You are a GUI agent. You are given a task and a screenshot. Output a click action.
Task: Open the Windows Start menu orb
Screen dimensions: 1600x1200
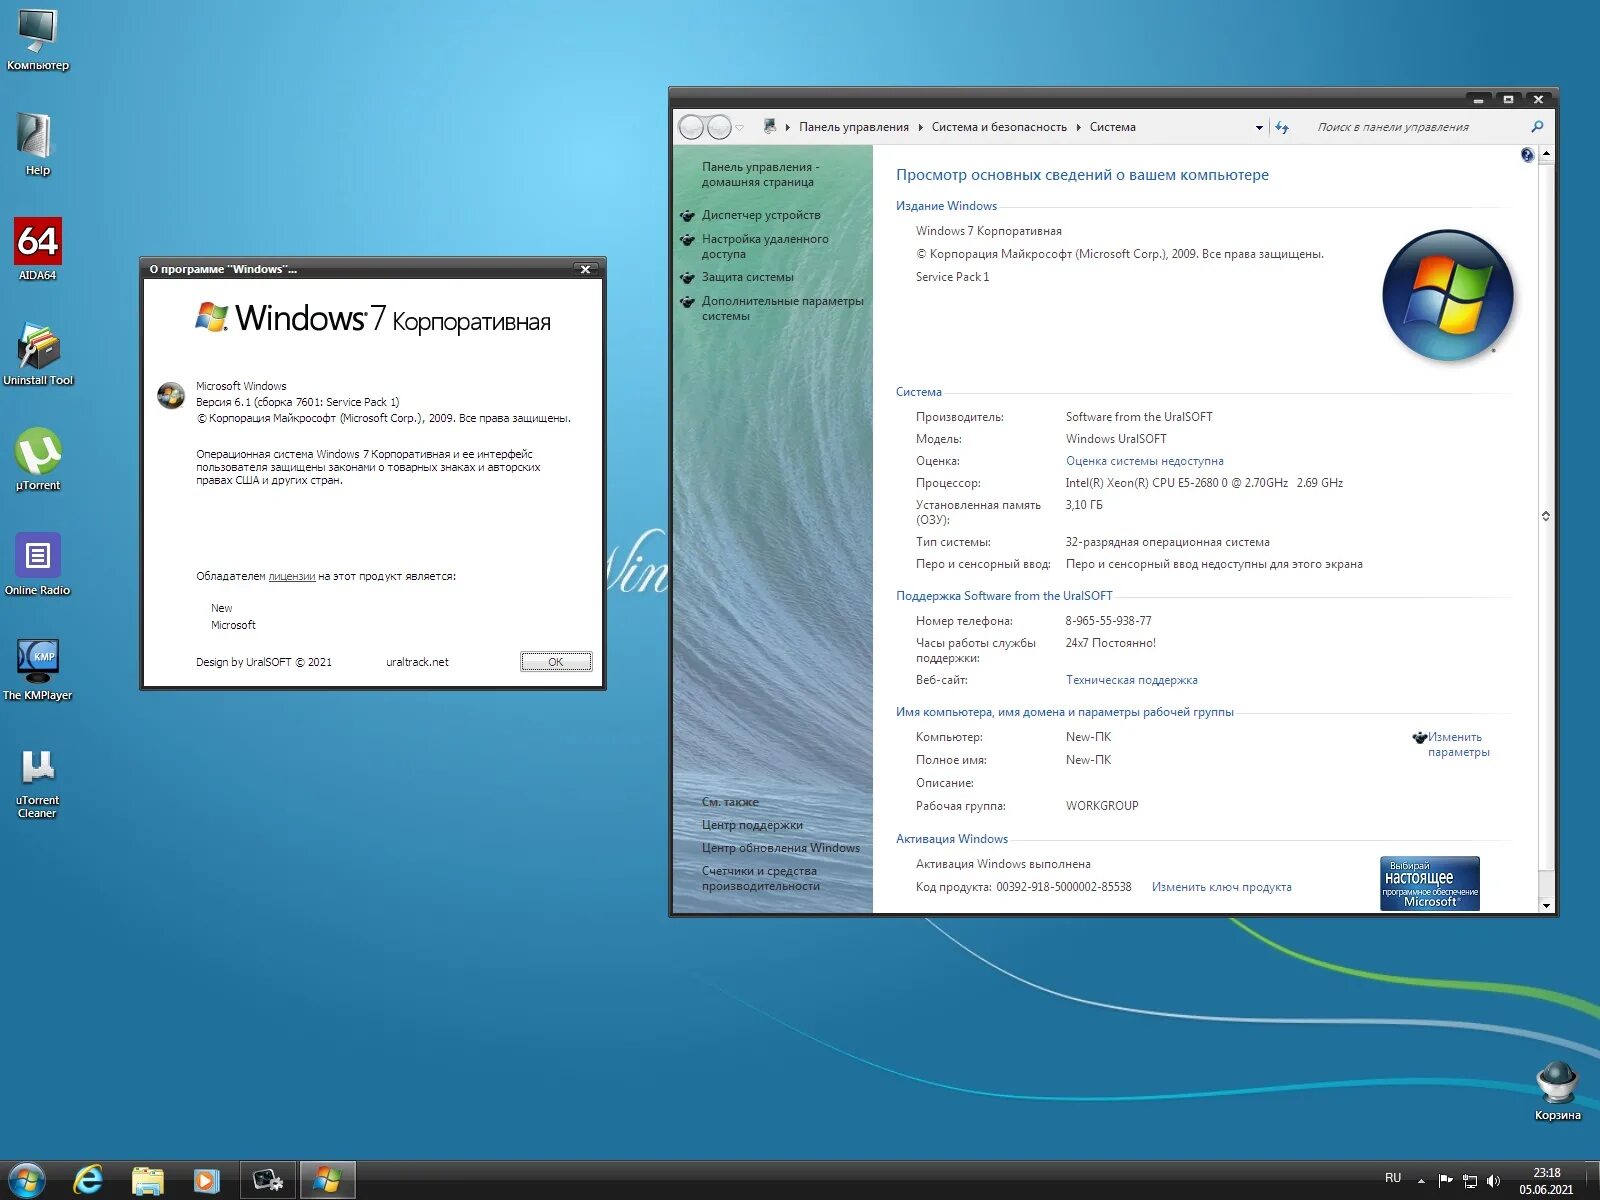27,1180
